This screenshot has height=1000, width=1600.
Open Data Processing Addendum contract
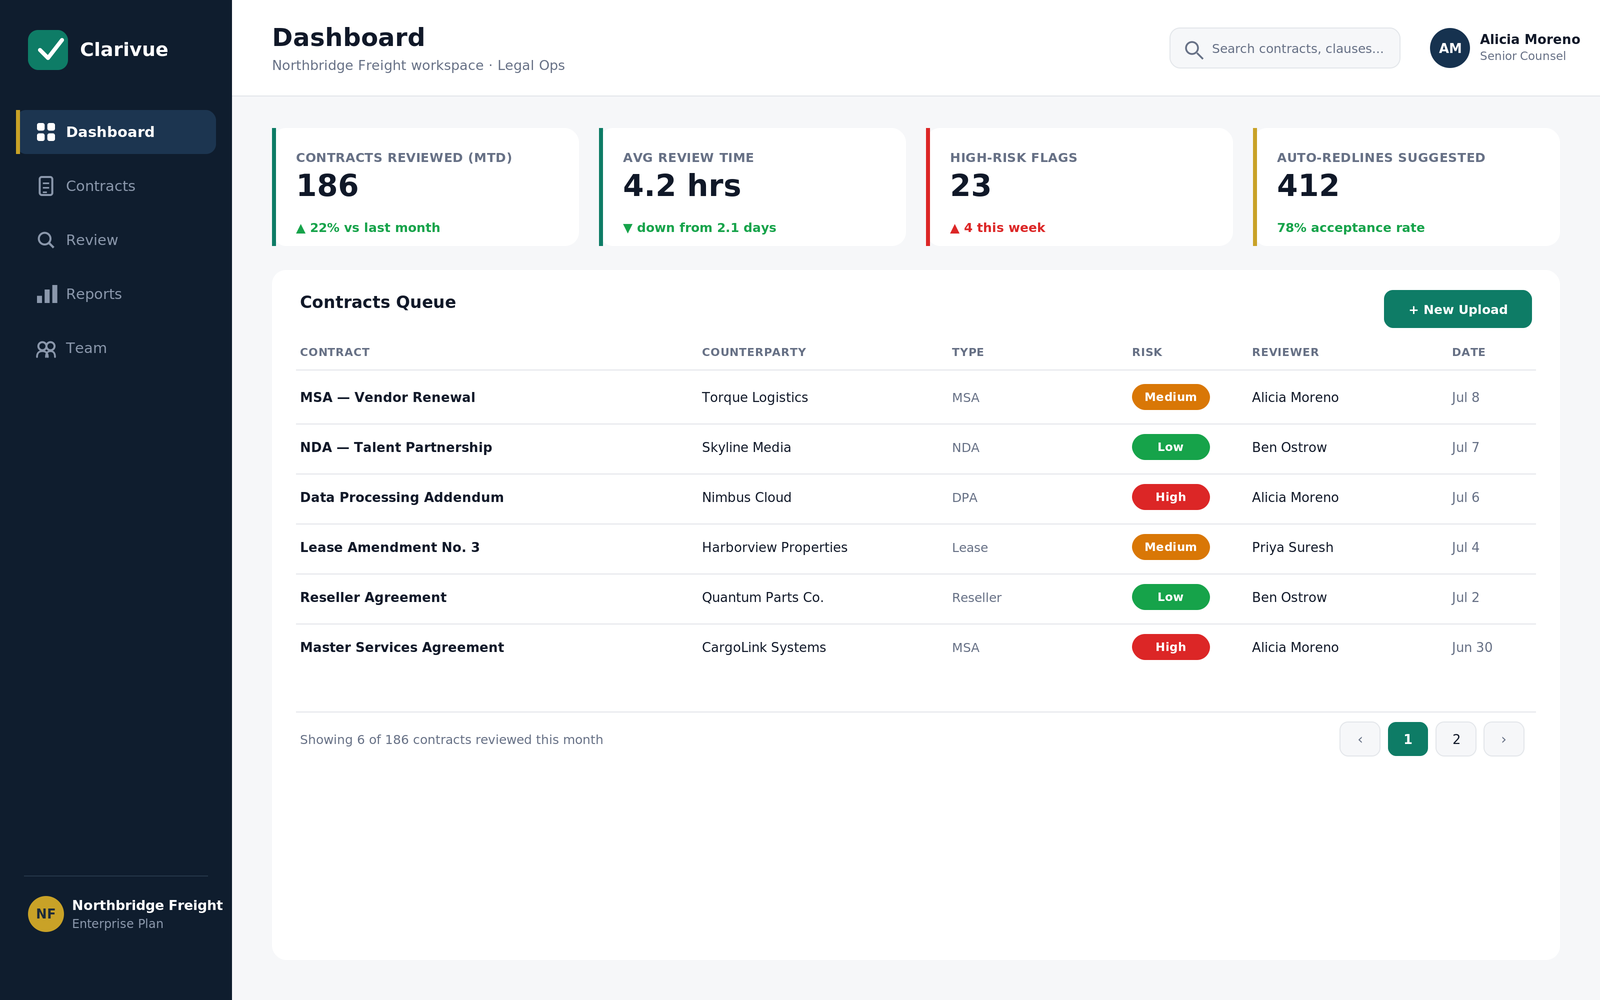[x=402, y=497]
